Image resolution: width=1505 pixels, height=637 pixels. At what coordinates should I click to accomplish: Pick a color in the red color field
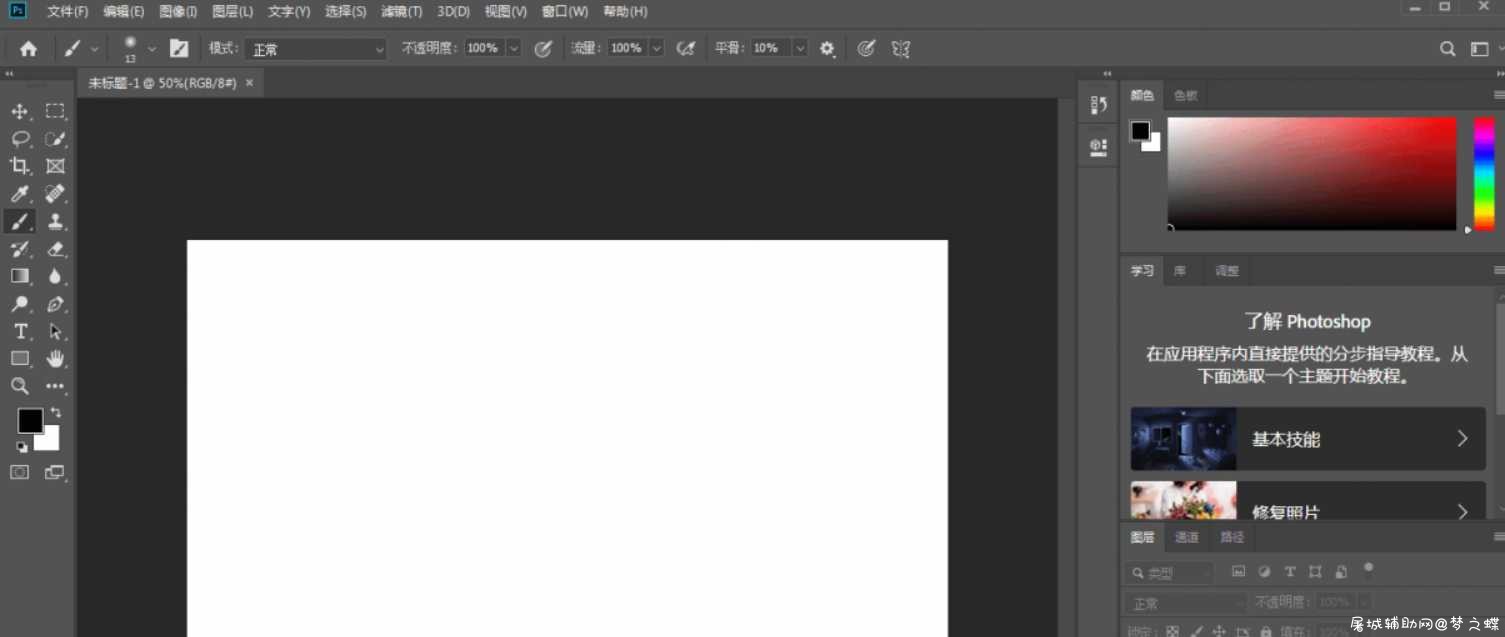pyautogui.click(x=1312, y=174)
